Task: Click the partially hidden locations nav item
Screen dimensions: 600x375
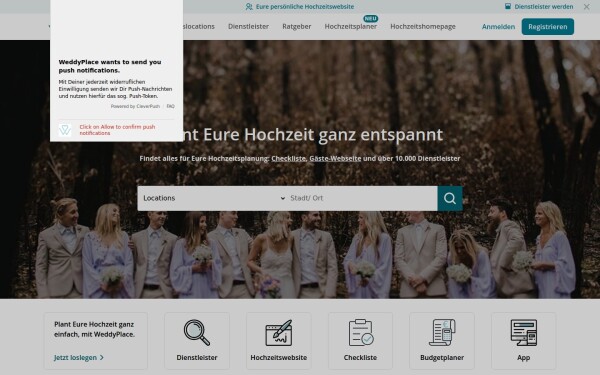Action: [x=199, y=26]
